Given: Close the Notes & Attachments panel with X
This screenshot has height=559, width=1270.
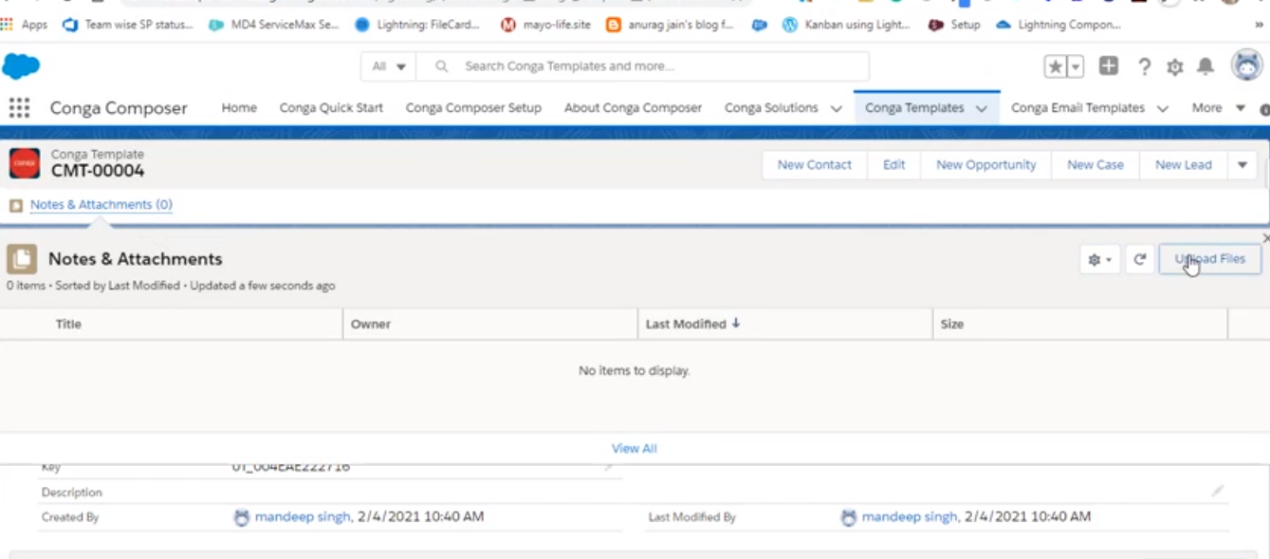Looking at the screenshot, I should pos(1265,238).
